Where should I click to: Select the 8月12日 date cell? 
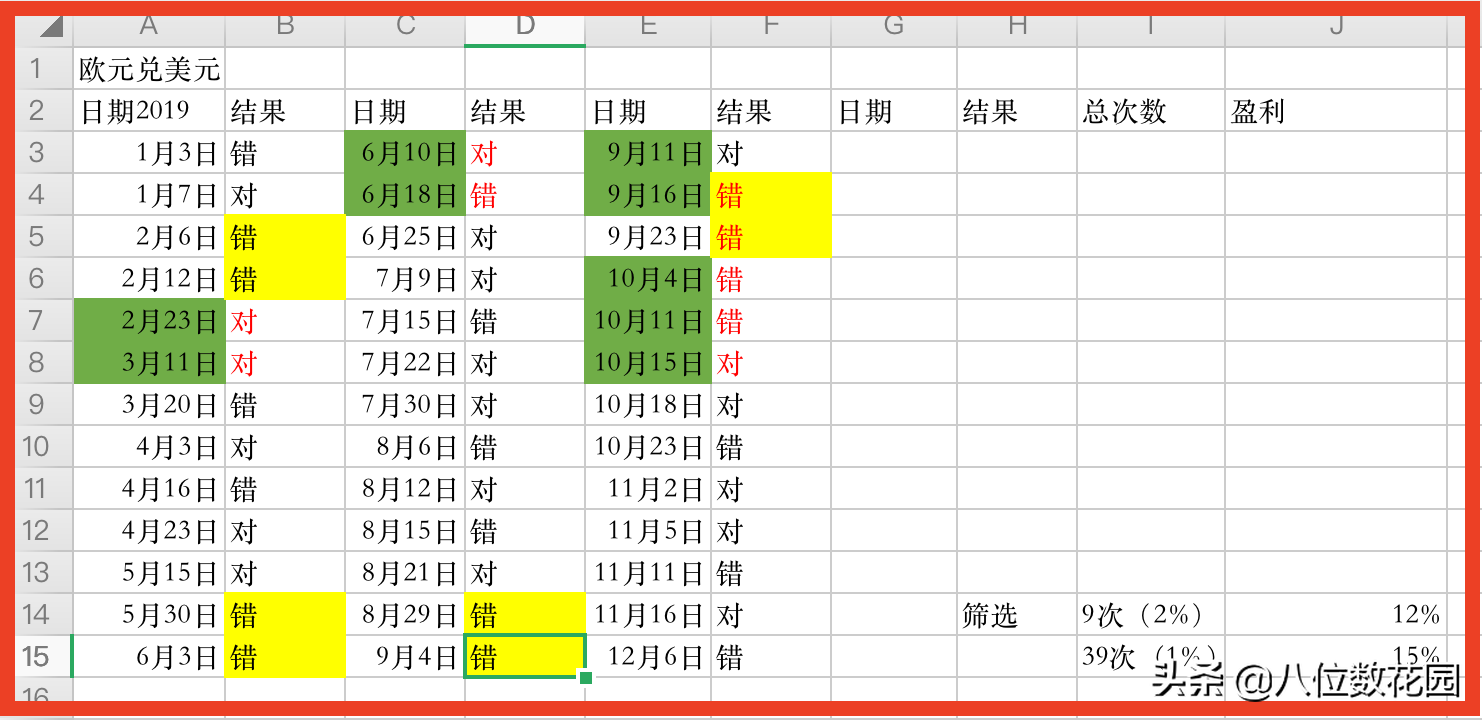click(405, 489)
